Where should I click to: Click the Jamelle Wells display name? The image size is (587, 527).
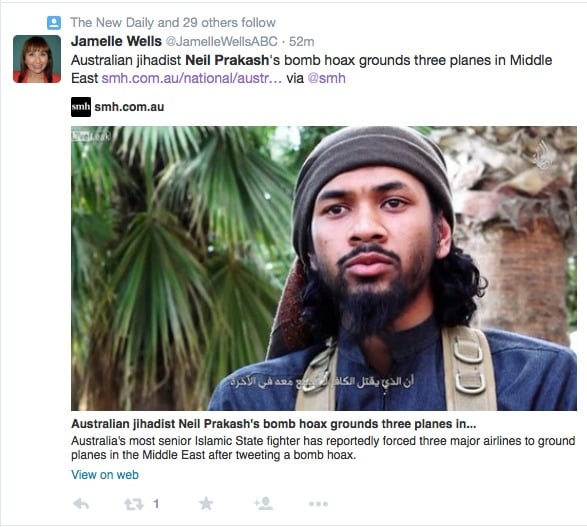116,41
